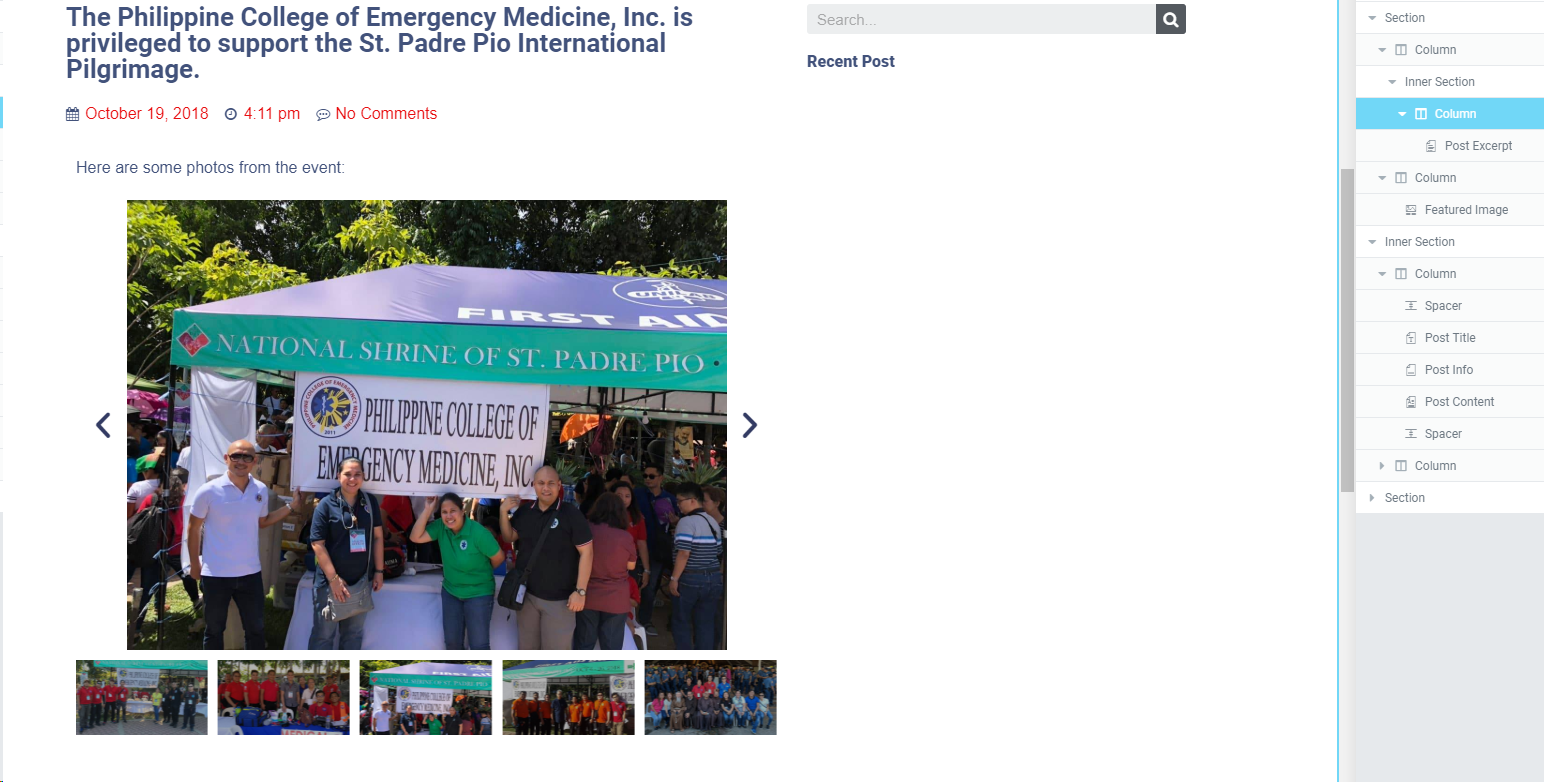Click the Recent Post heading

tap(851, 61)
